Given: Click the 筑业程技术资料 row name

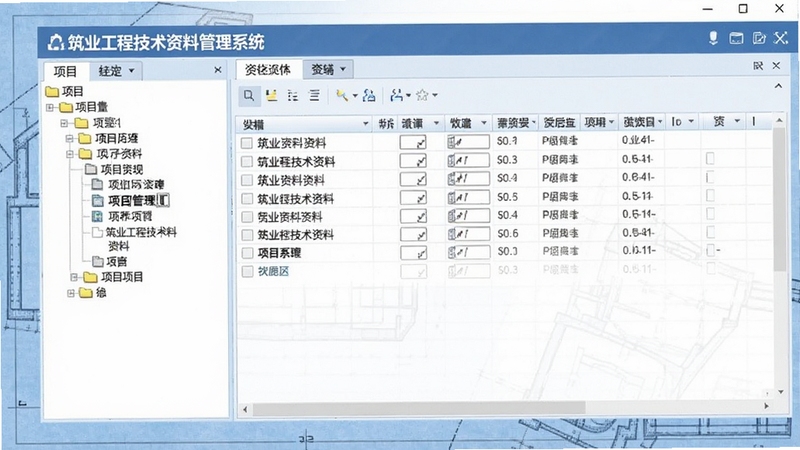Looking at the screenshot, I should click(x=296, y=162).
